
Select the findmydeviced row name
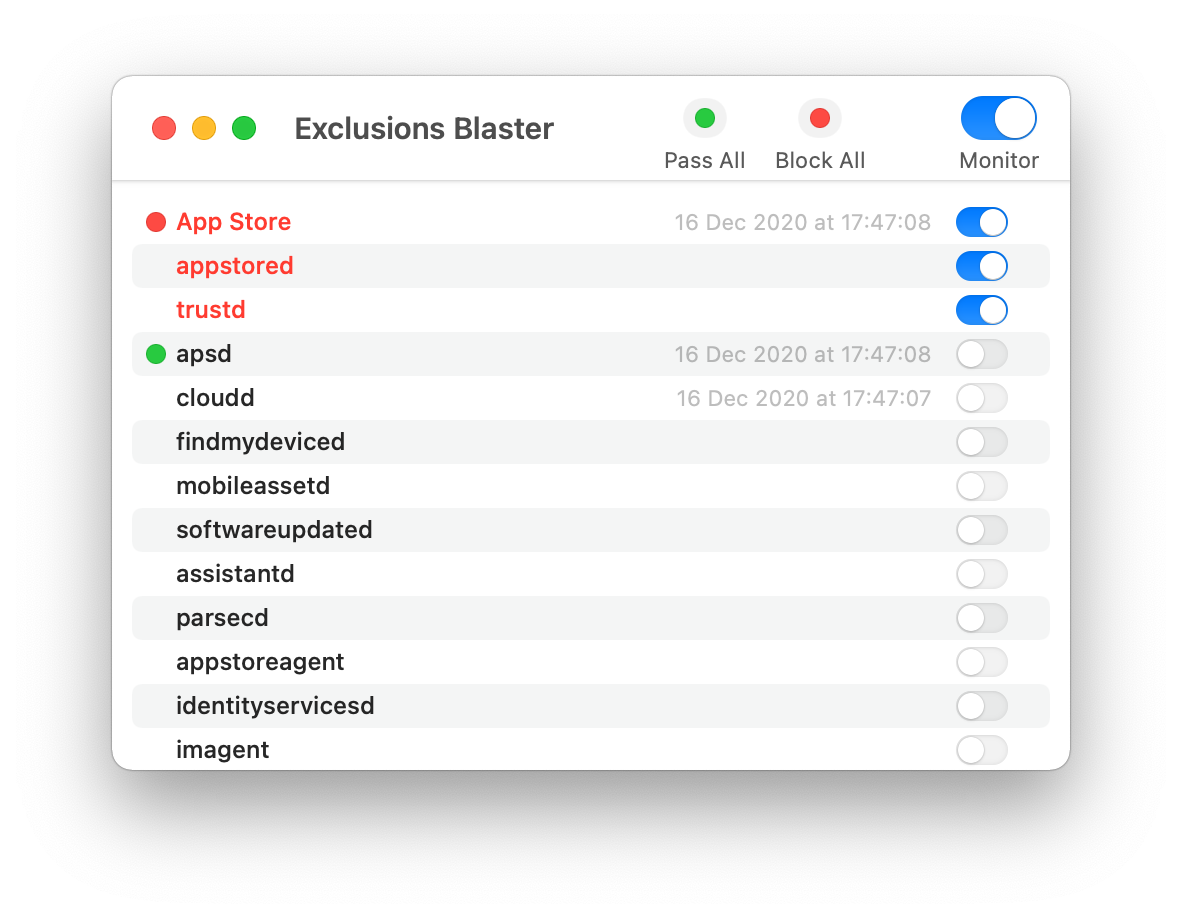260,442
